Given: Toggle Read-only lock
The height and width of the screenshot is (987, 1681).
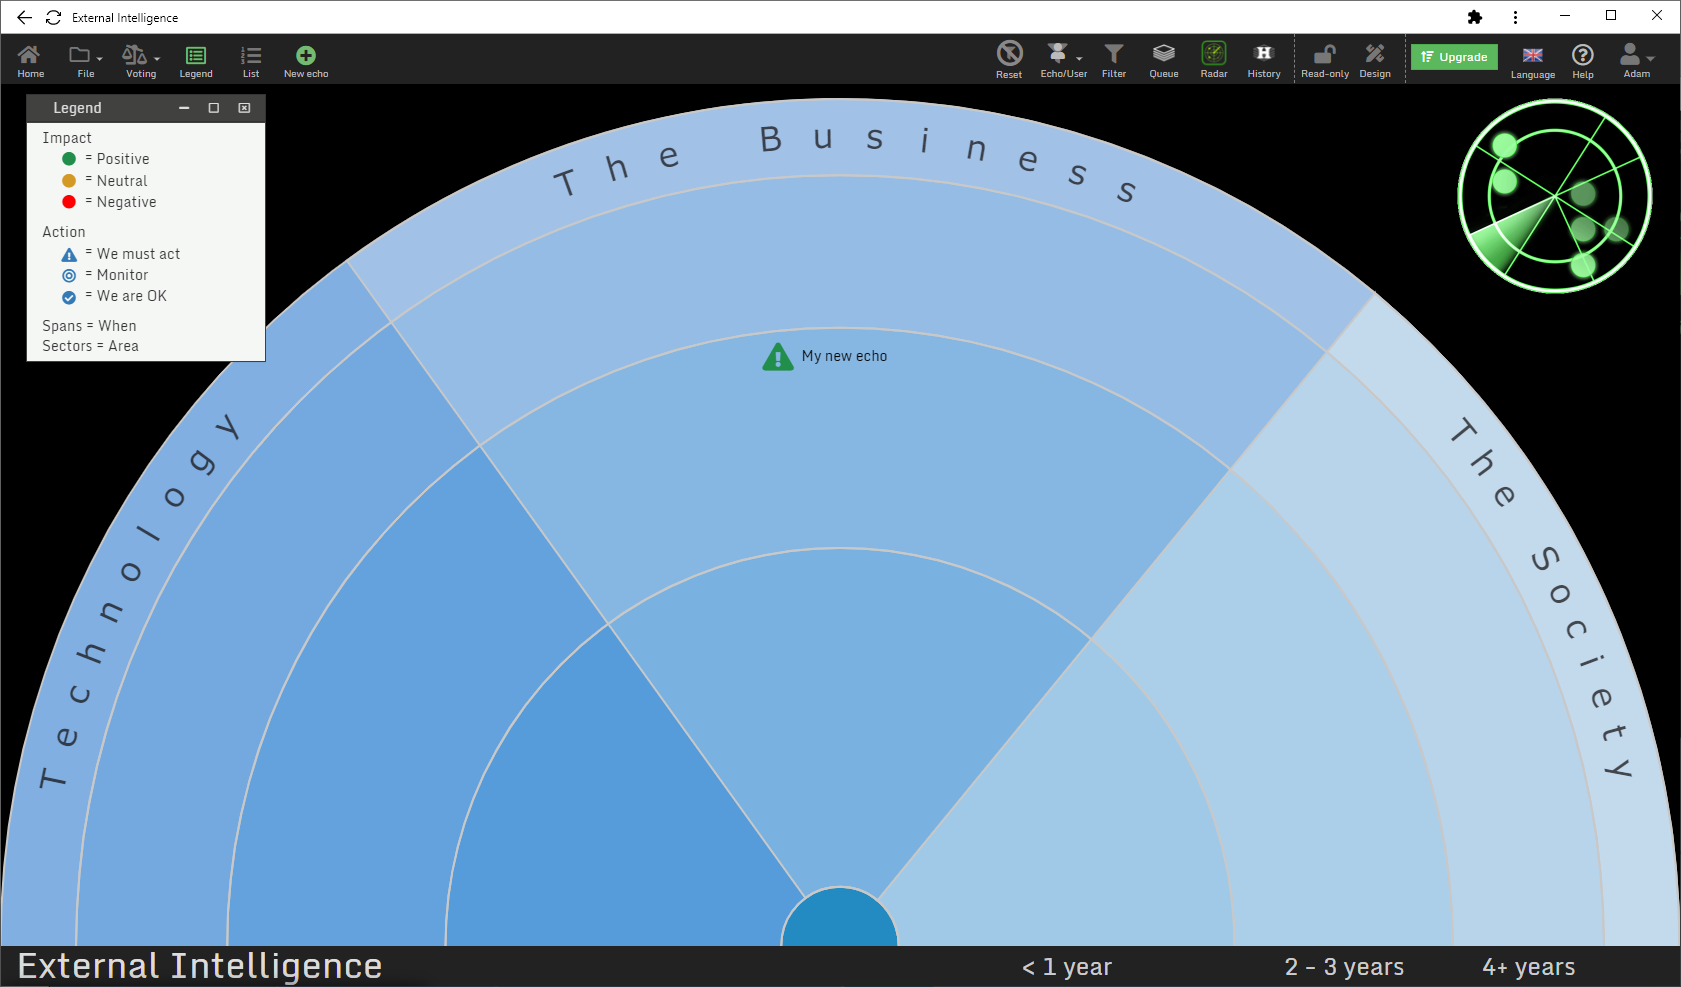Looking at the screenshot, I should point(1325,60).
